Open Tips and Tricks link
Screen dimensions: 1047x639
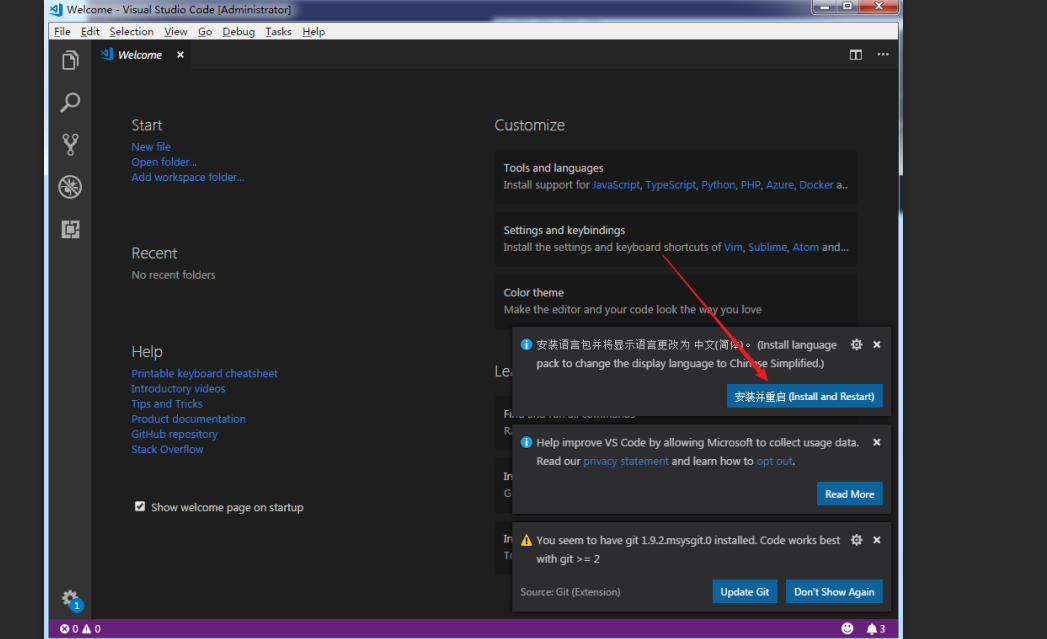(167, 404)
